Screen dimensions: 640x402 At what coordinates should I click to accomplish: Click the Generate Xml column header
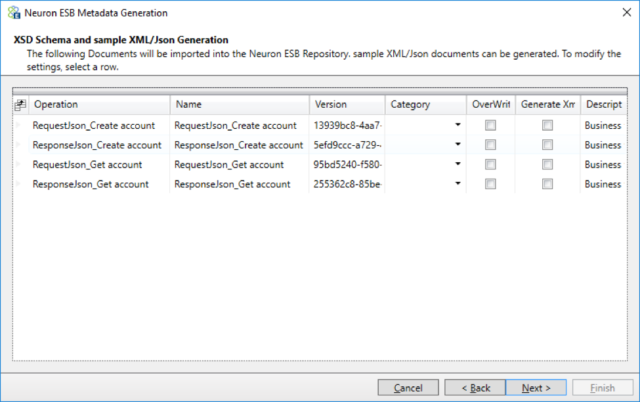coord(548,104)
